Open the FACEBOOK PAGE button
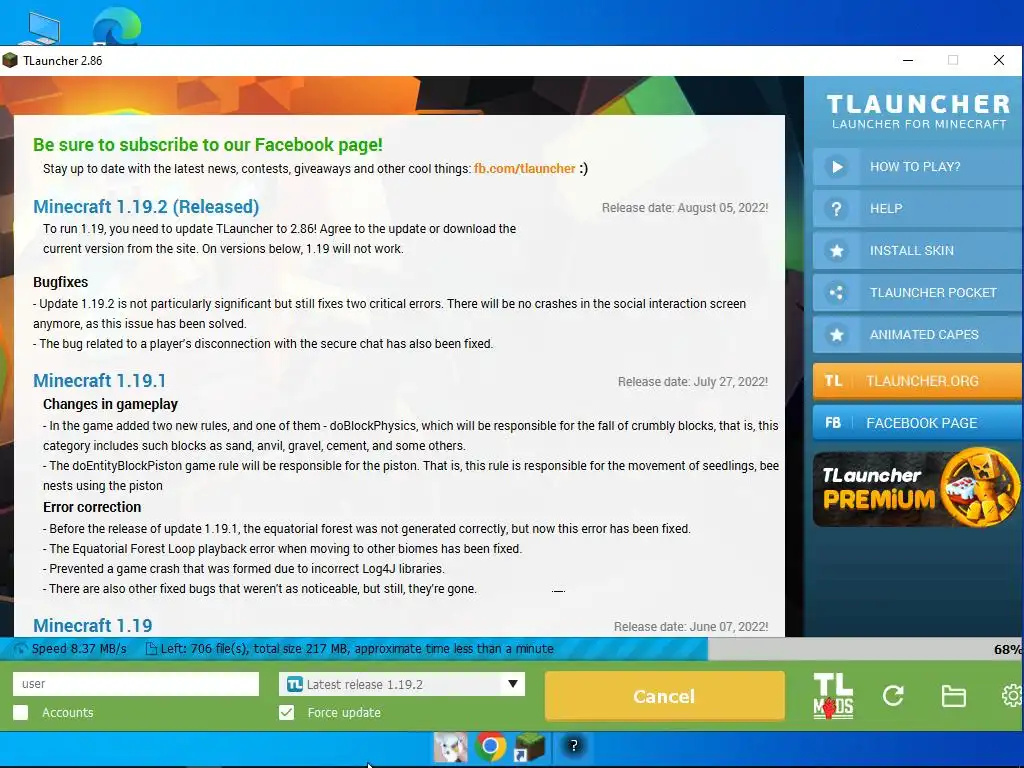This screenshot has height=768, width=1024. [917, 423]
